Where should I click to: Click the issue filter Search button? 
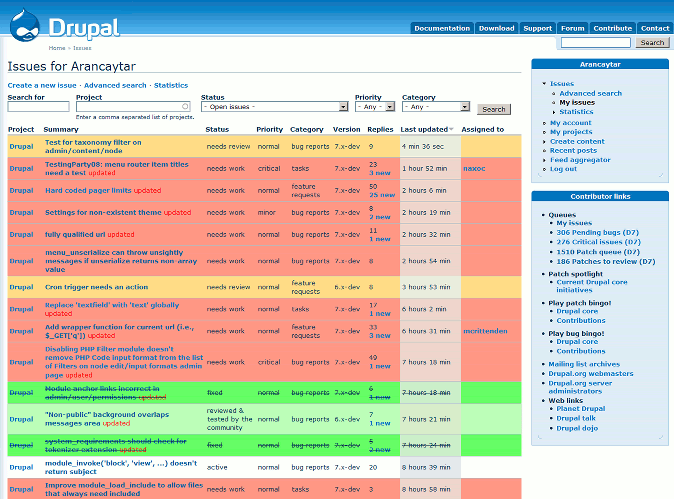tap(494, 109)
